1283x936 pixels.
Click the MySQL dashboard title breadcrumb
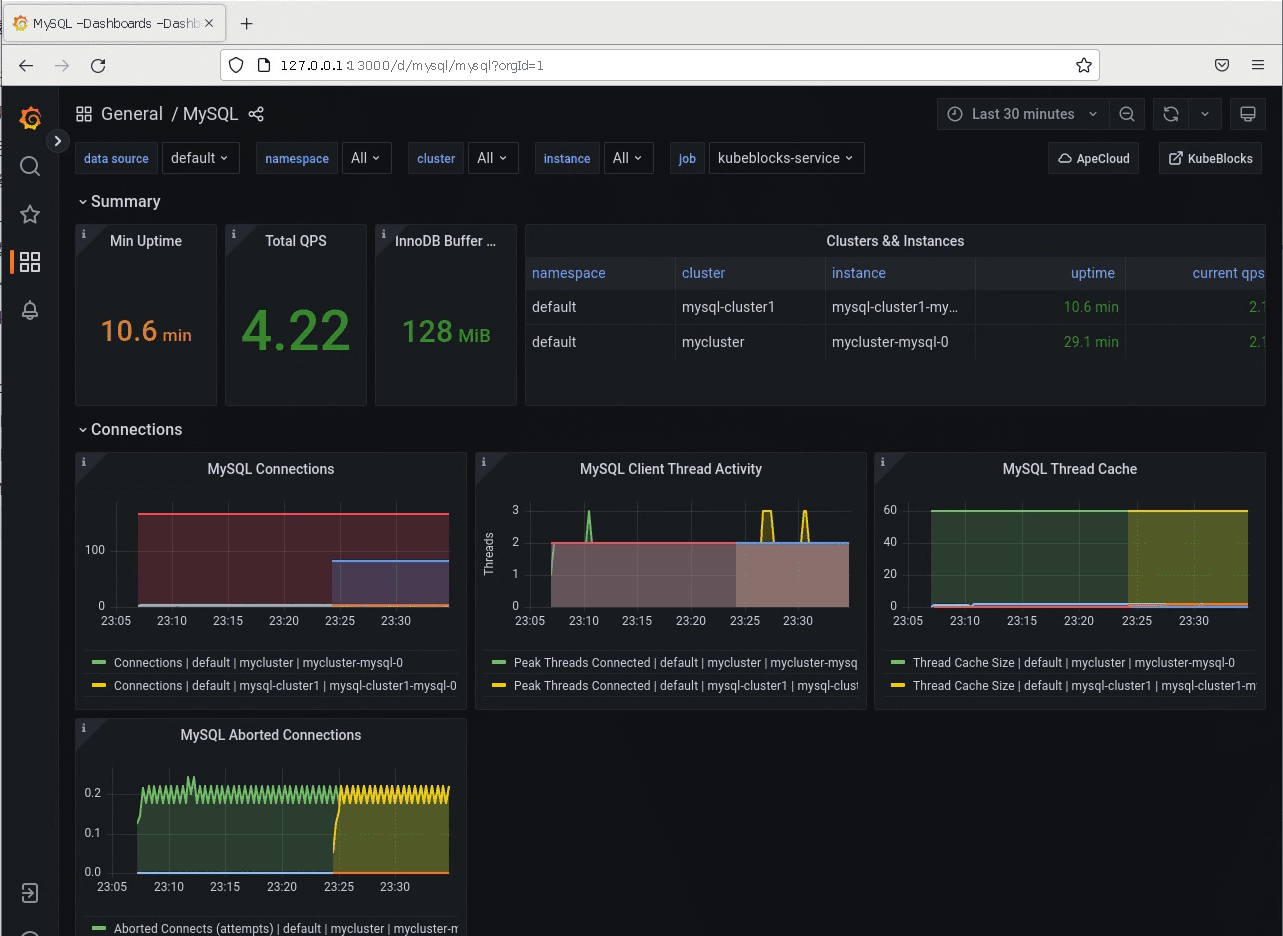click(210, 114)
